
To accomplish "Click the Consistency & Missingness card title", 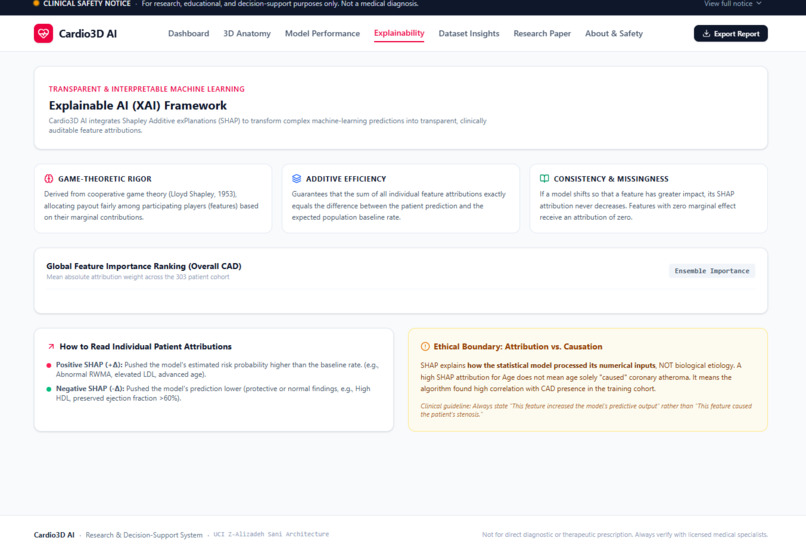I will (611, 179).
